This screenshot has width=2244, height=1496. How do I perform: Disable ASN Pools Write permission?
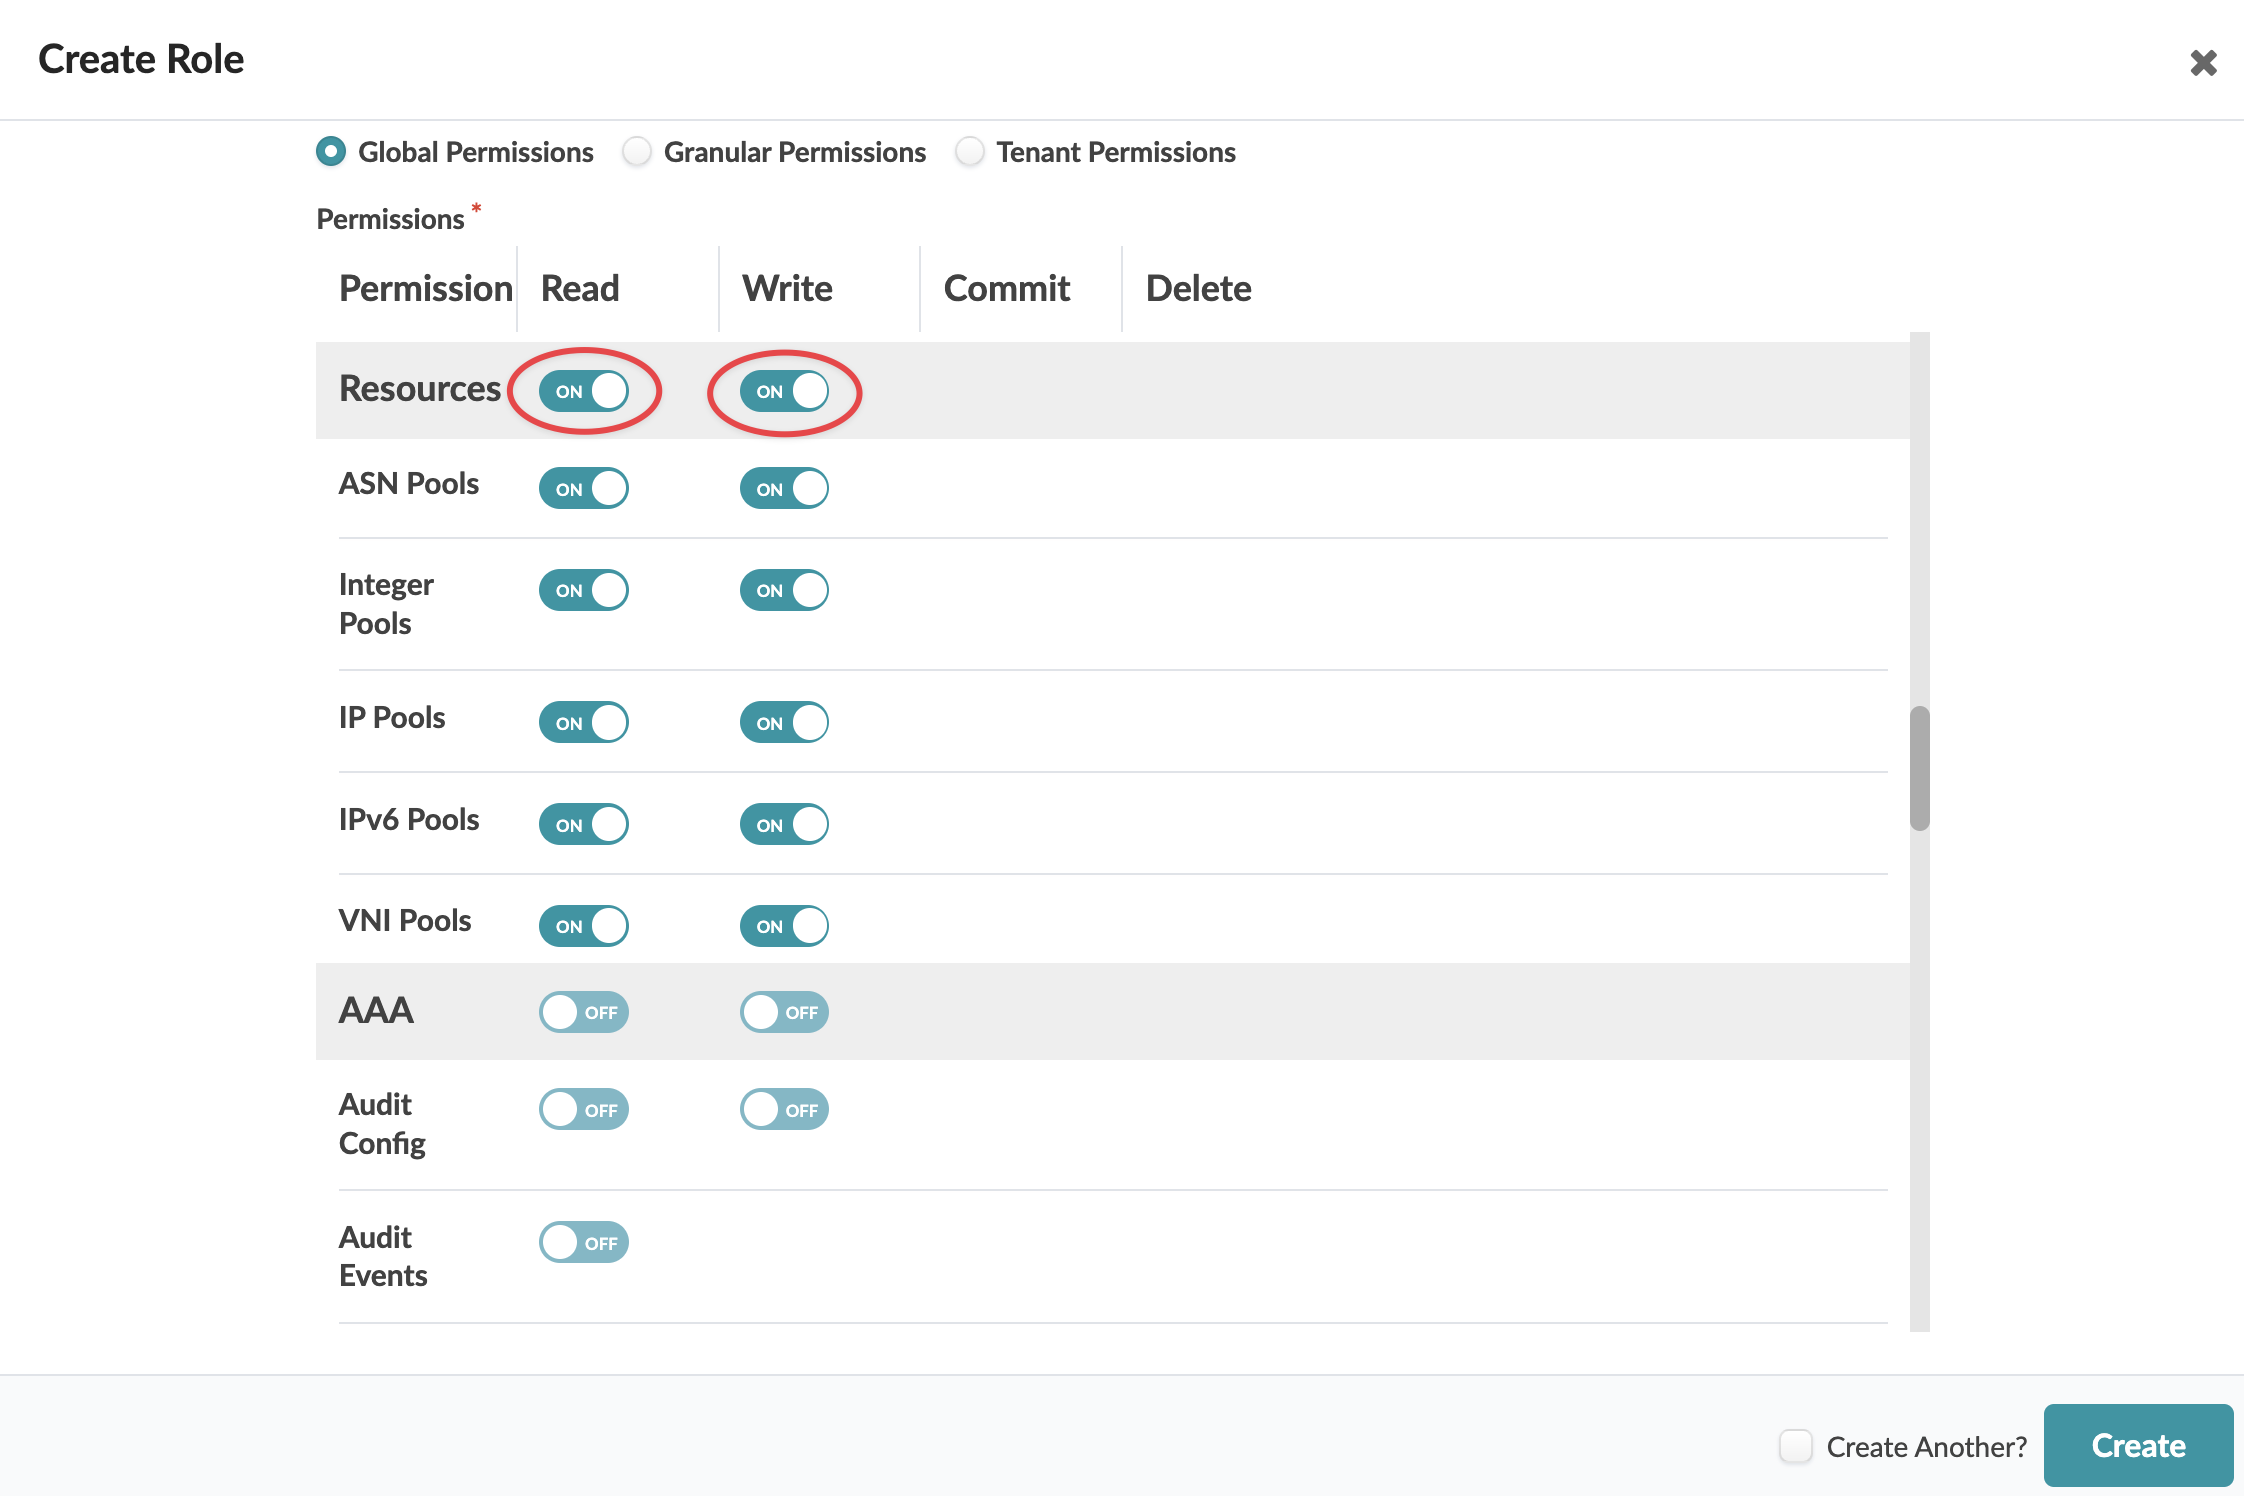pyautogui.click(x=784, y=489)
